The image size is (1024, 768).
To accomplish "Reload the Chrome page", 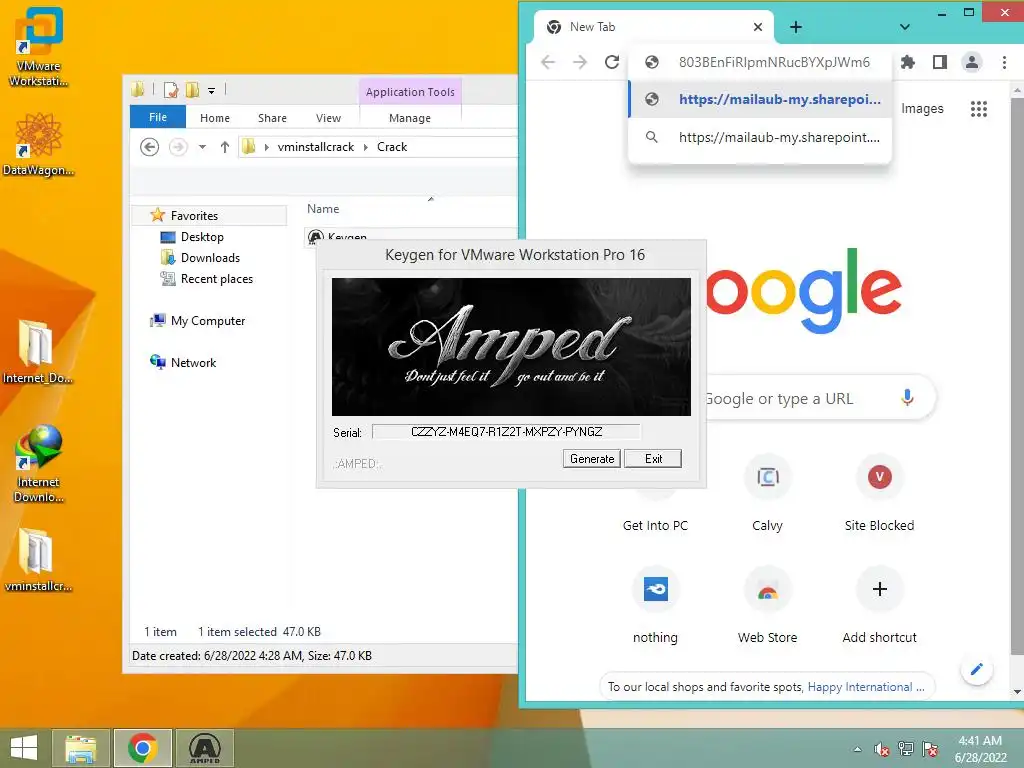I will click(x=612, y=62).
